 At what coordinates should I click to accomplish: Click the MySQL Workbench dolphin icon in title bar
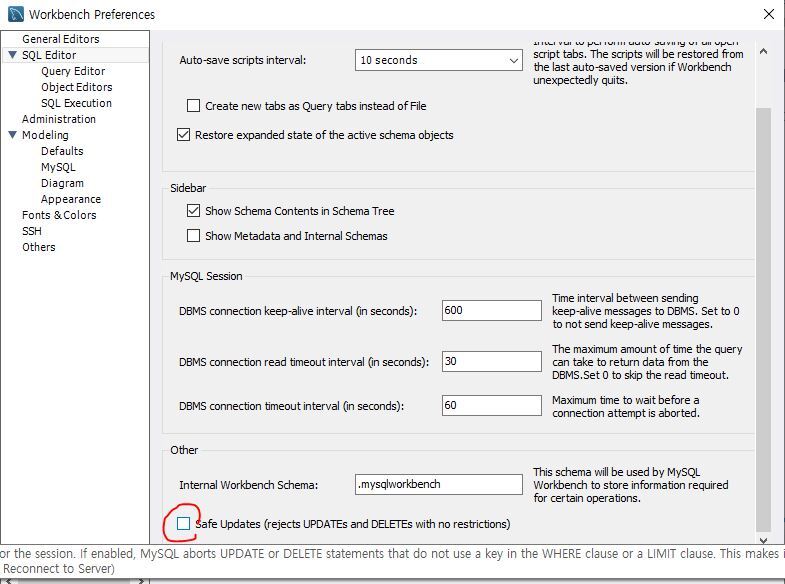tap(16, 14)
